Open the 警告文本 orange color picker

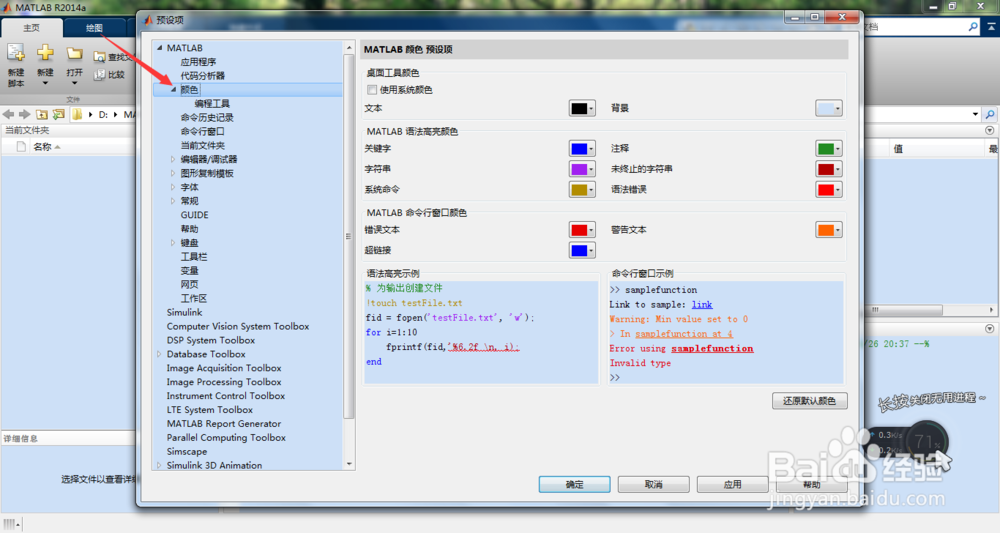[x=828, y=230]
